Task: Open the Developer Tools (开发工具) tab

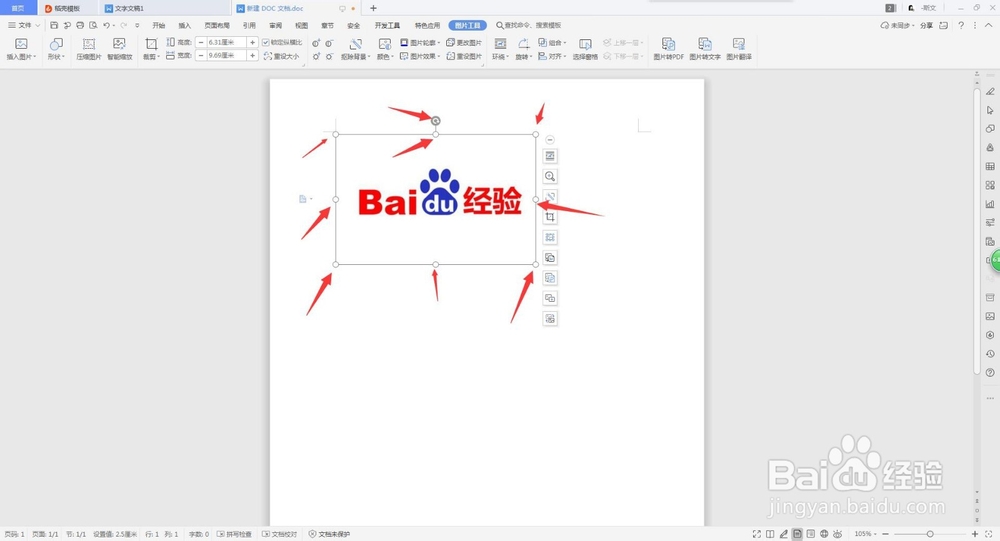Action: pyautogui.click(x=387, y=26)
